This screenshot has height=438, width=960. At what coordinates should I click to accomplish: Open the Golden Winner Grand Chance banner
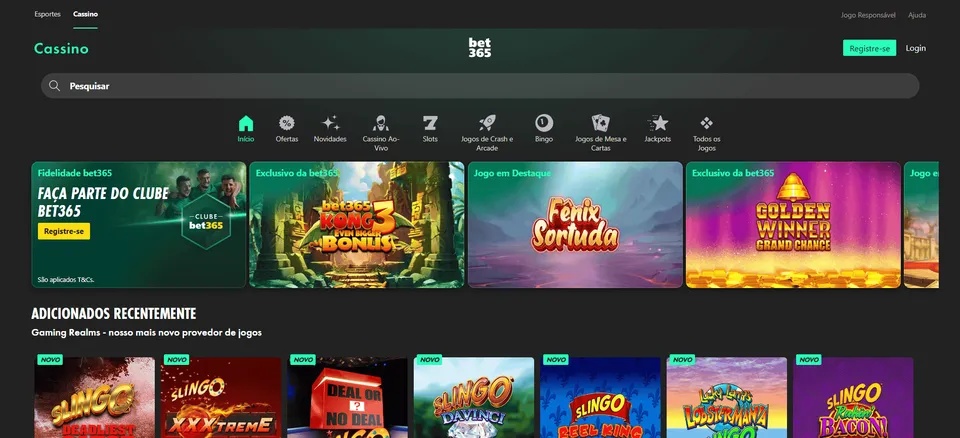click(793, 225)
